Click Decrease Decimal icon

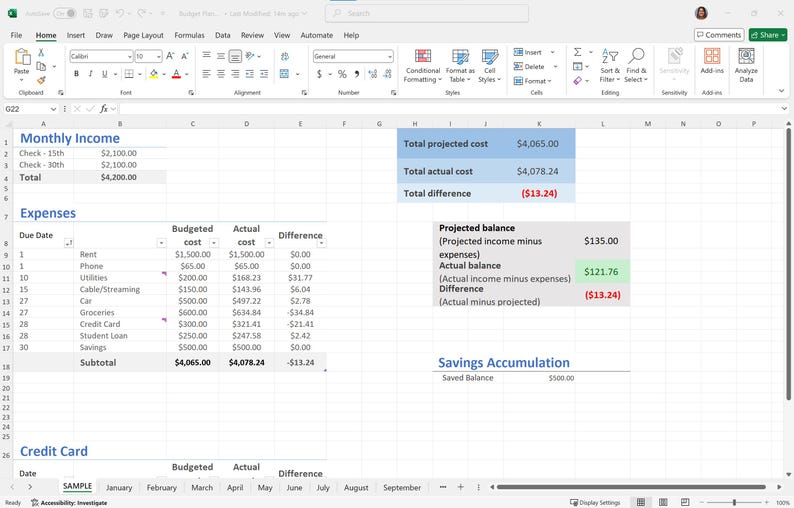pyautogui.click(x=387, y=74)
